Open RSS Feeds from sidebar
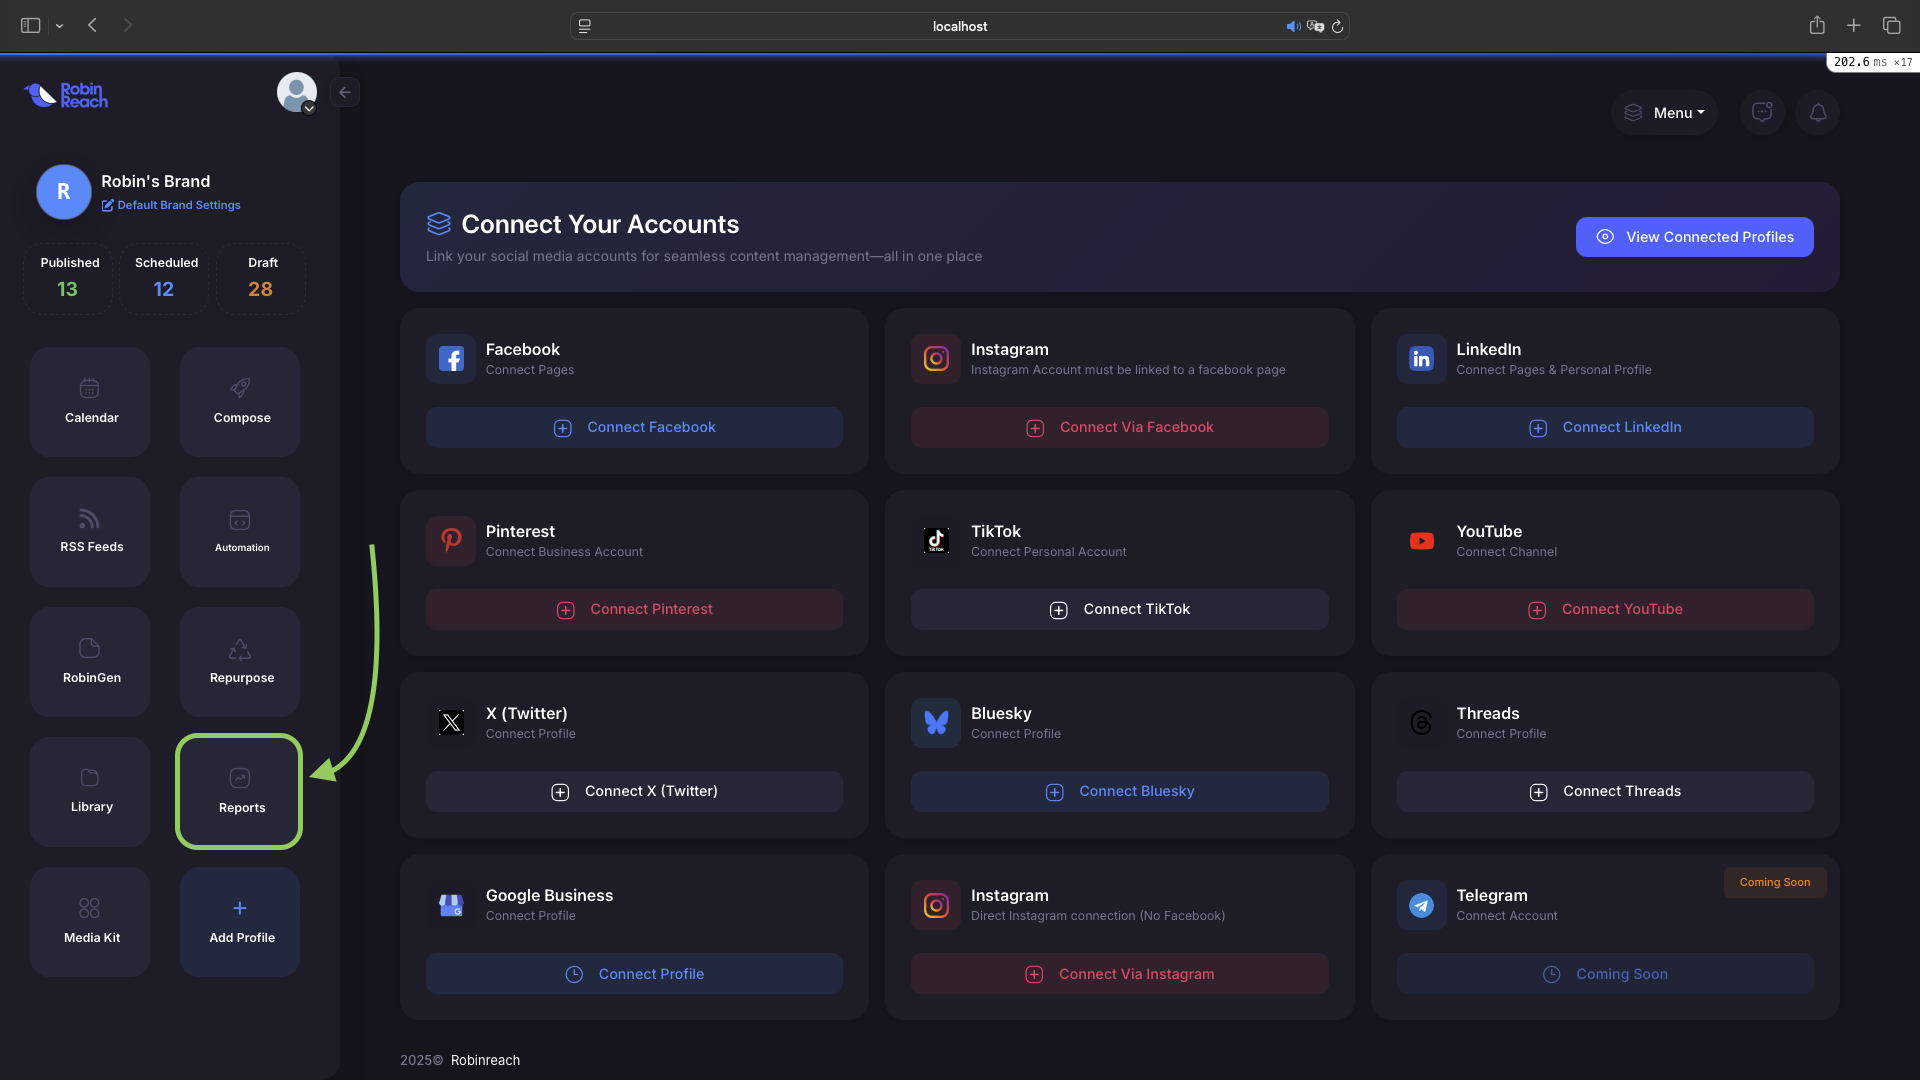Screen dimensions: 1920x1080 click(x=90, y=531)
